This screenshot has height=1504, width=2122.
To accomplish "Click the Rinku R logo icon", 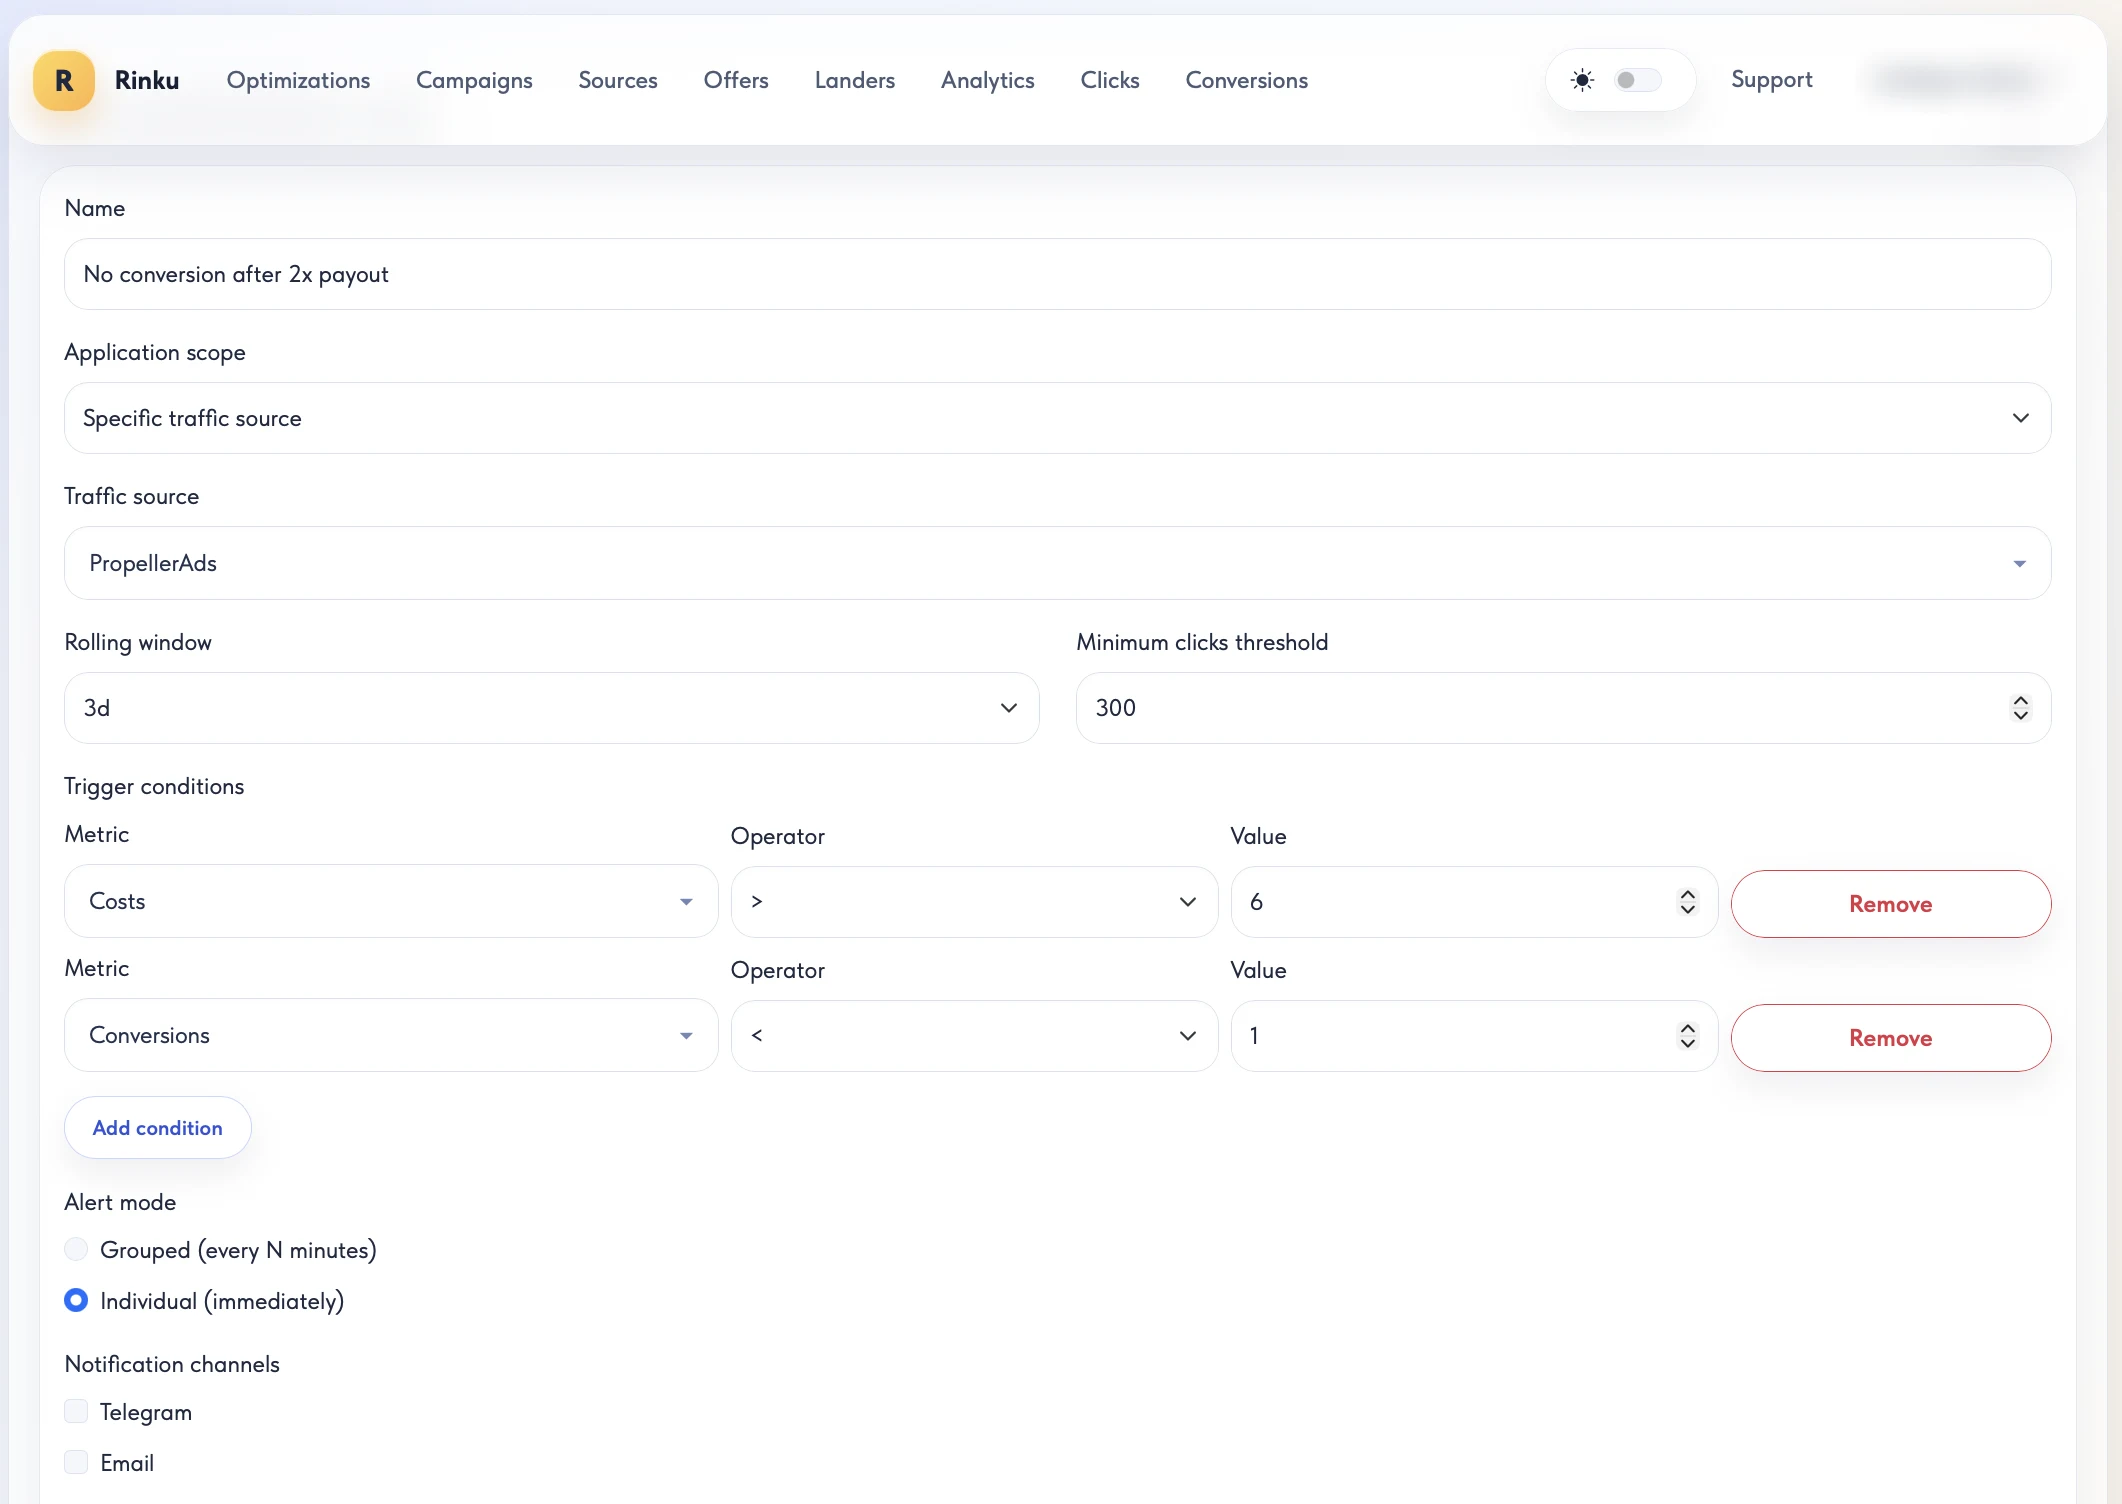I will point(64,80).
